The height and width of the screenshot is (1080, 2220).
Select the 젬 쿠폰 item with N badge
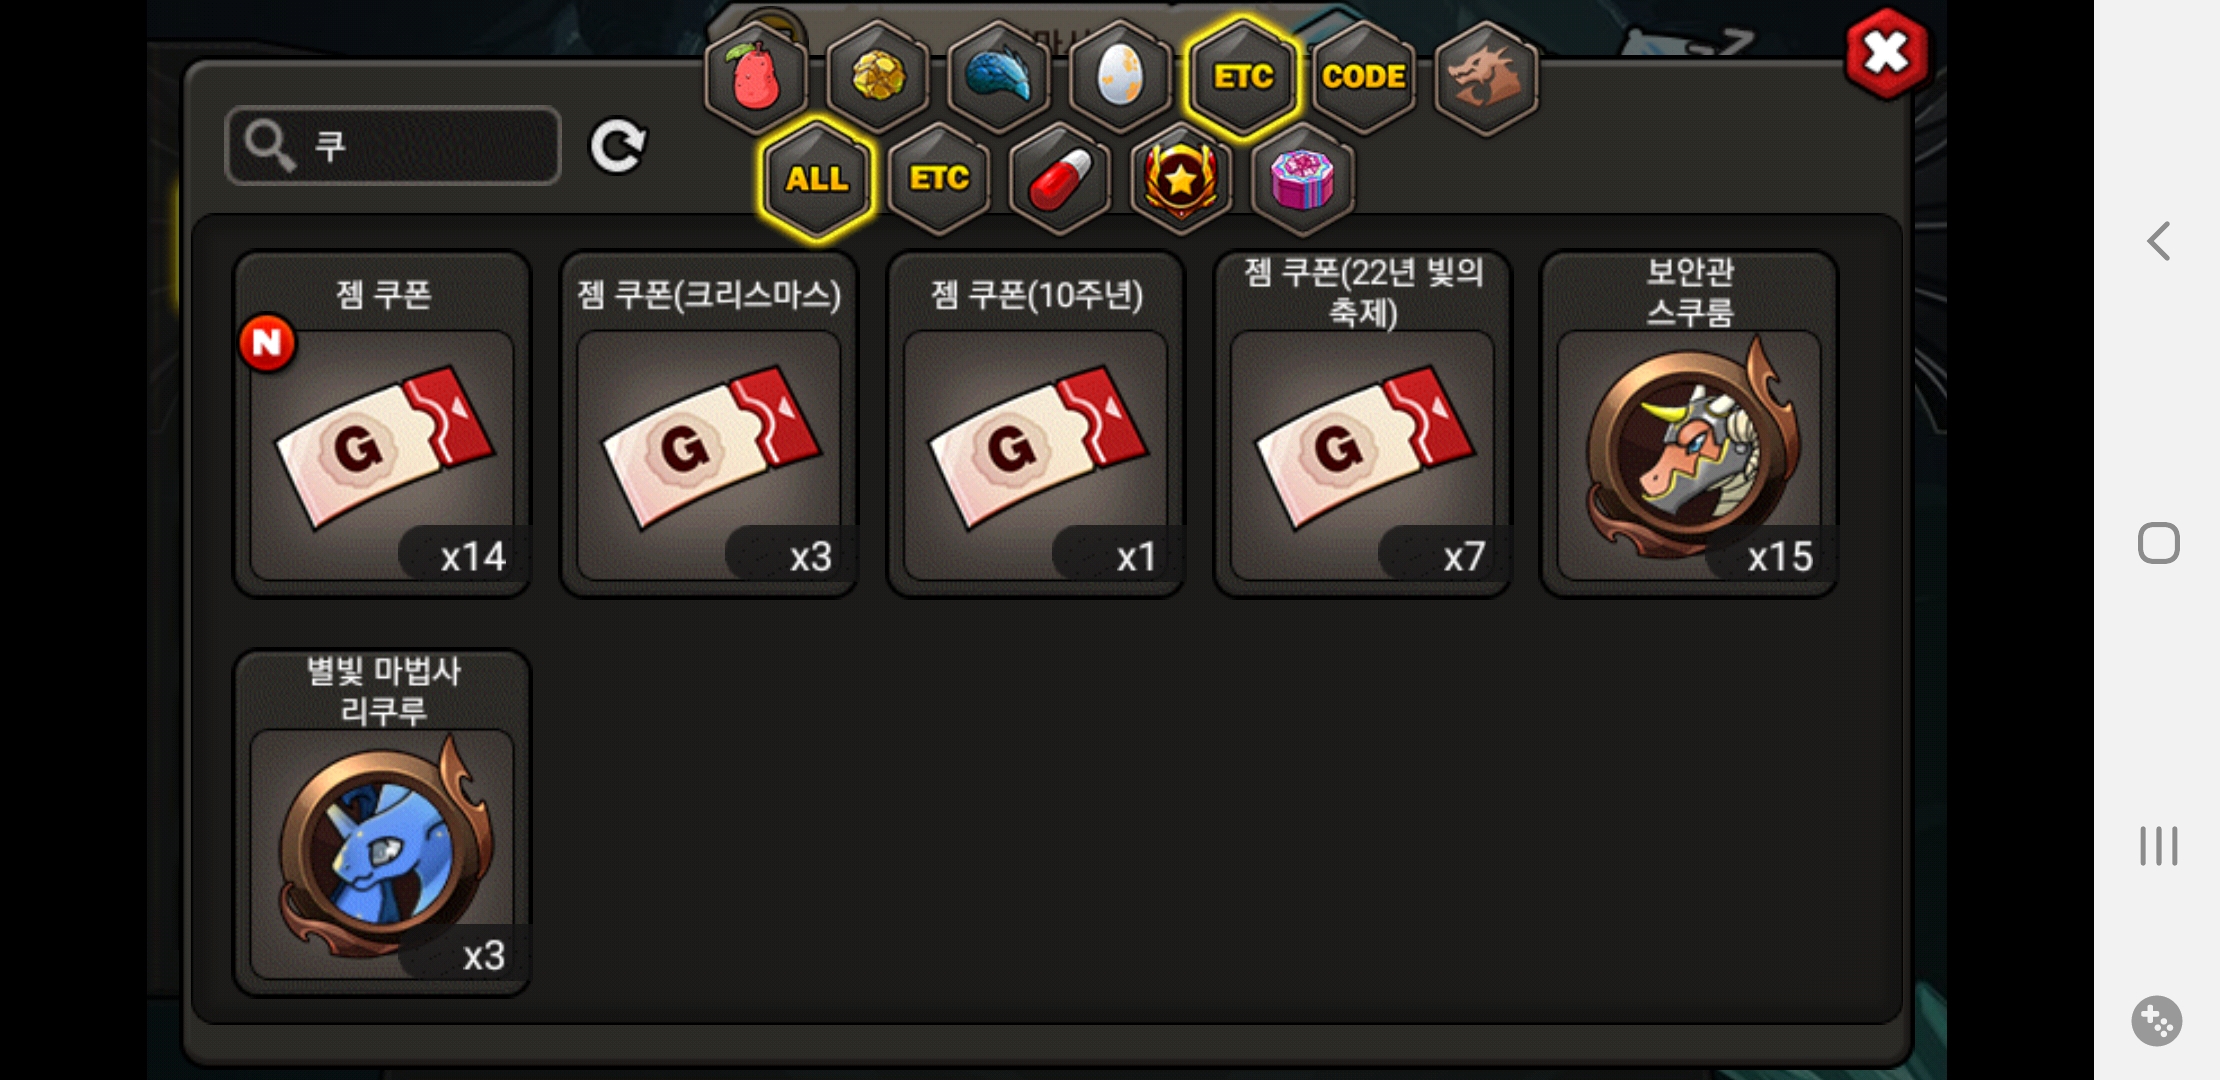coord(382,424)
